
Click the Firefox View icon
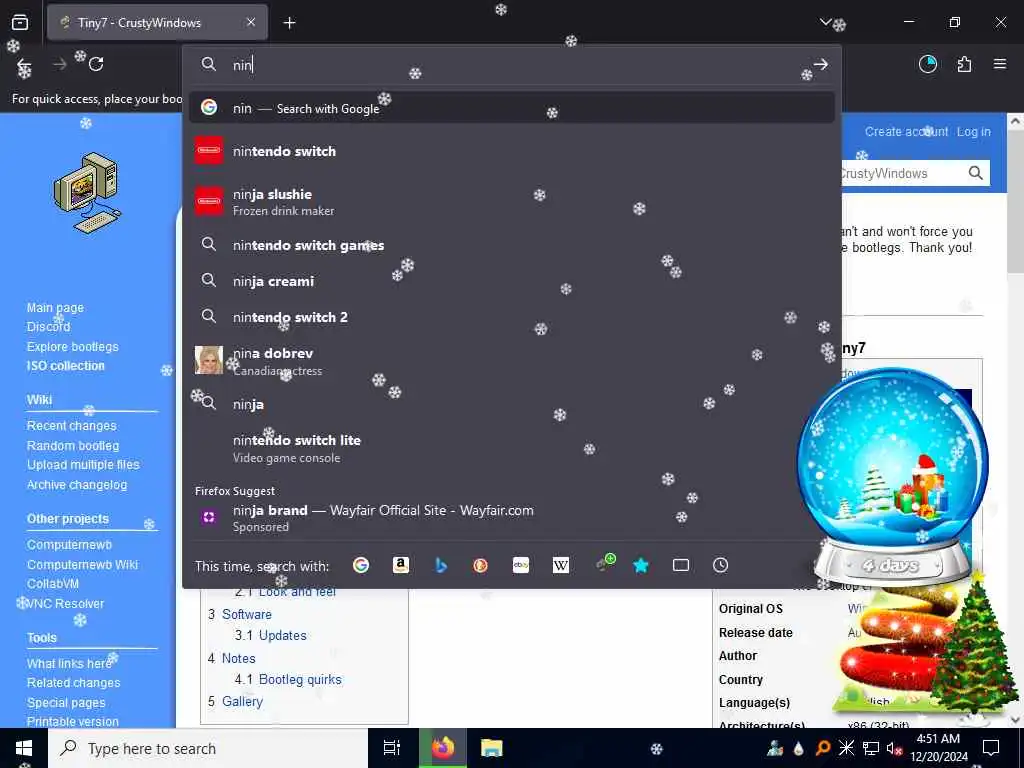coord(20,22)
